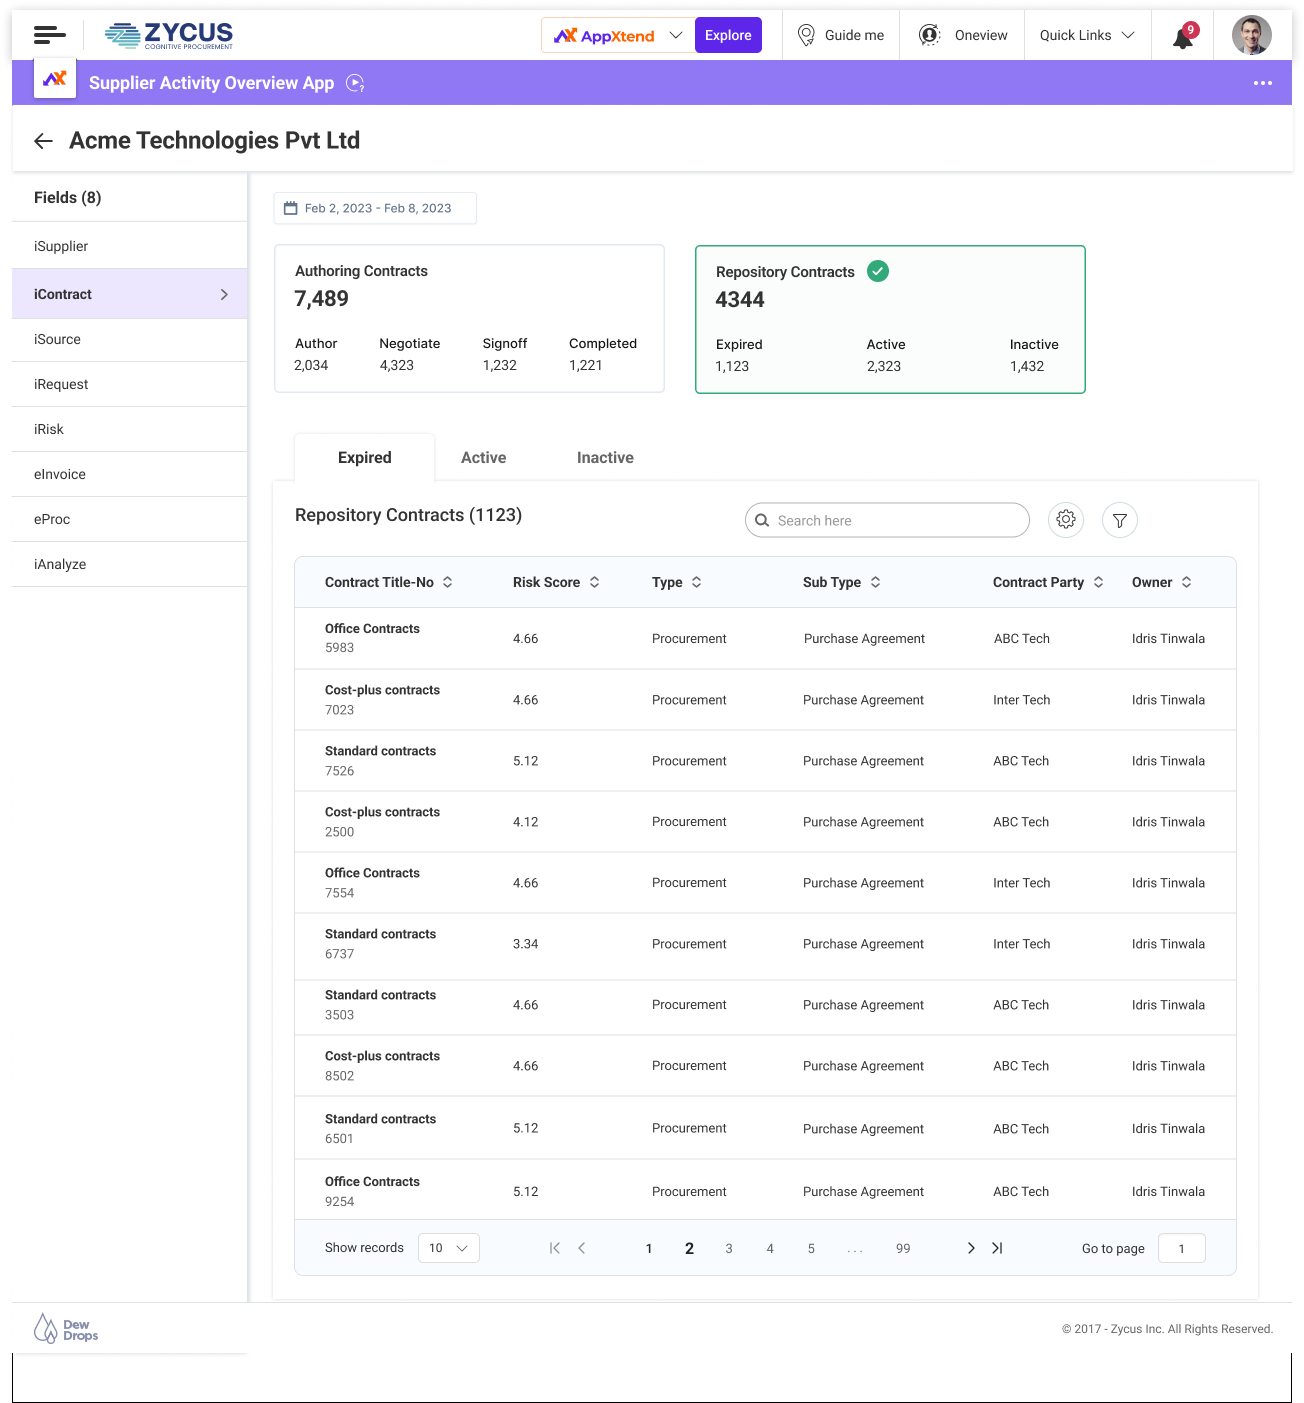
Task: Click the filter funnel icon
Action: pos(1120,520)
